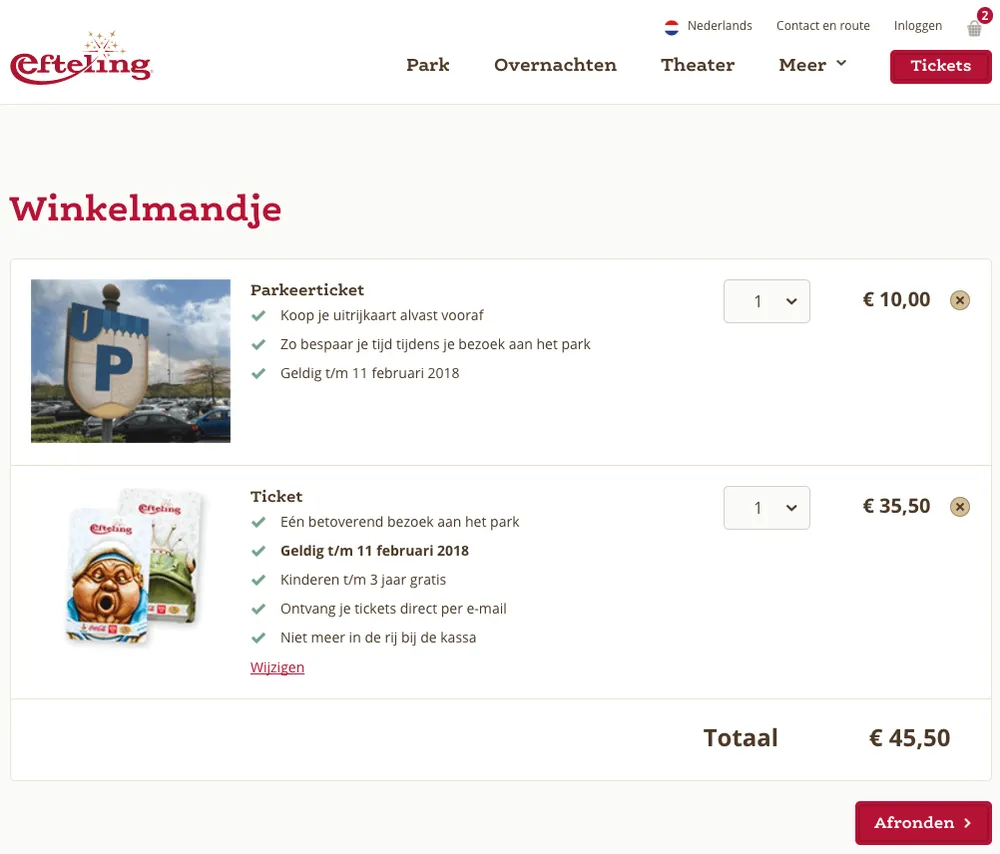Open the Wijzigen link under Ticket
This screenshot has width=1000, height=854.
[277, 666]
